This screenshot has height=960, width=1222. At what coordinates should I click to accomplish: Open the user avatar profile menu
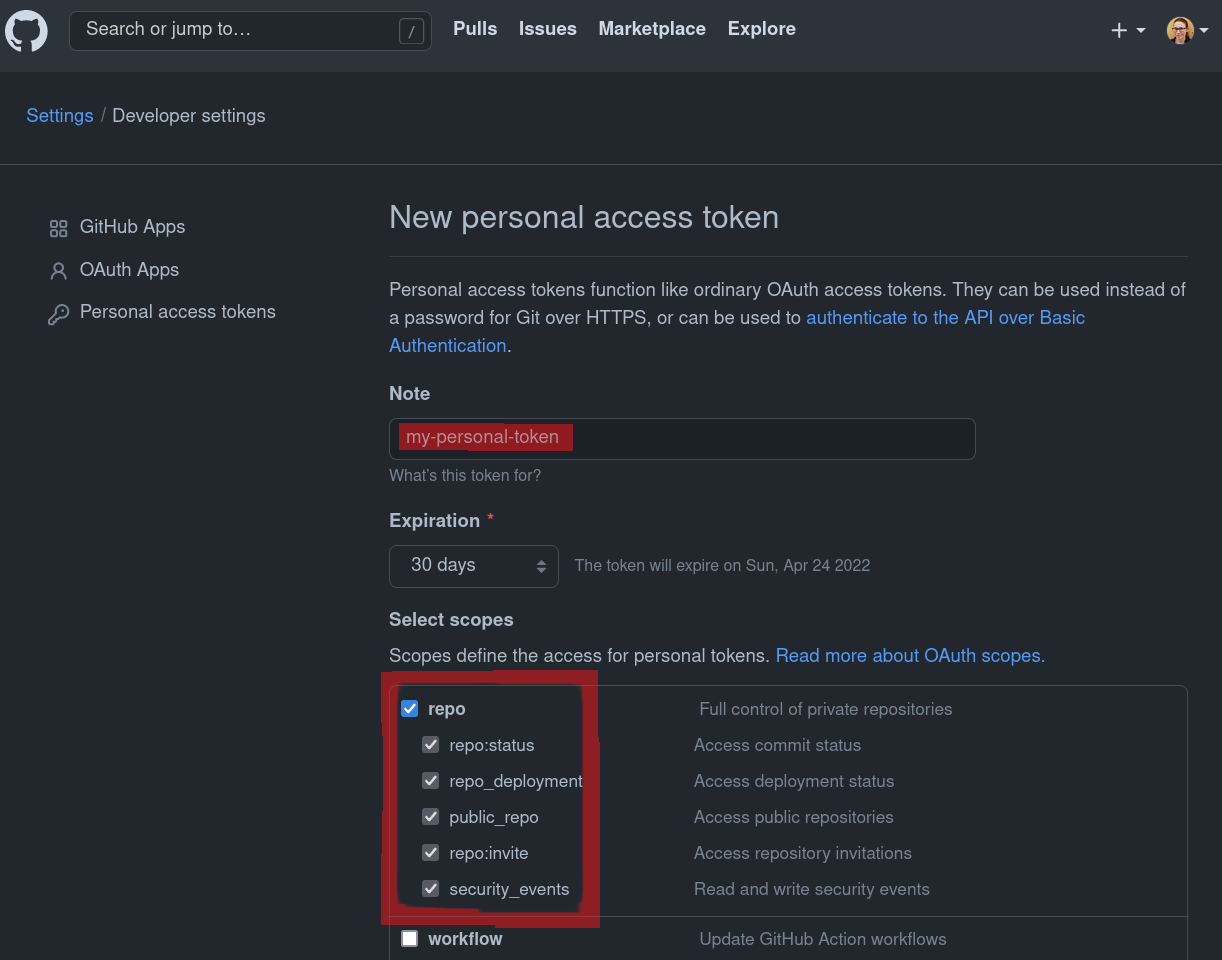(1180, 31)
